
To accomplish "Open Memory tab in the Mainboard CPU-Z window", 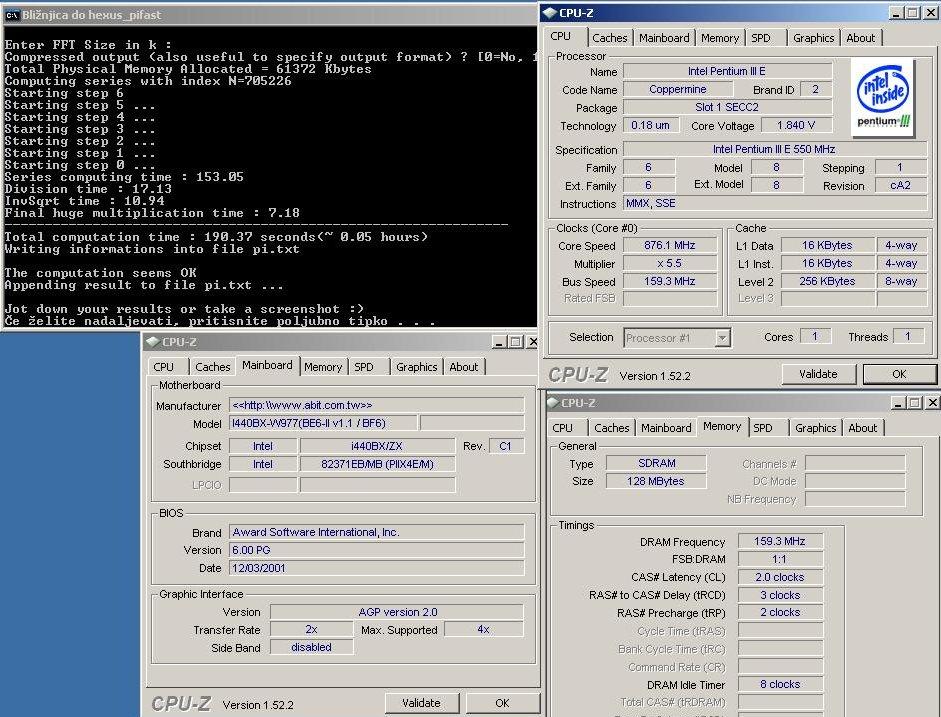I will click(323, 367).
